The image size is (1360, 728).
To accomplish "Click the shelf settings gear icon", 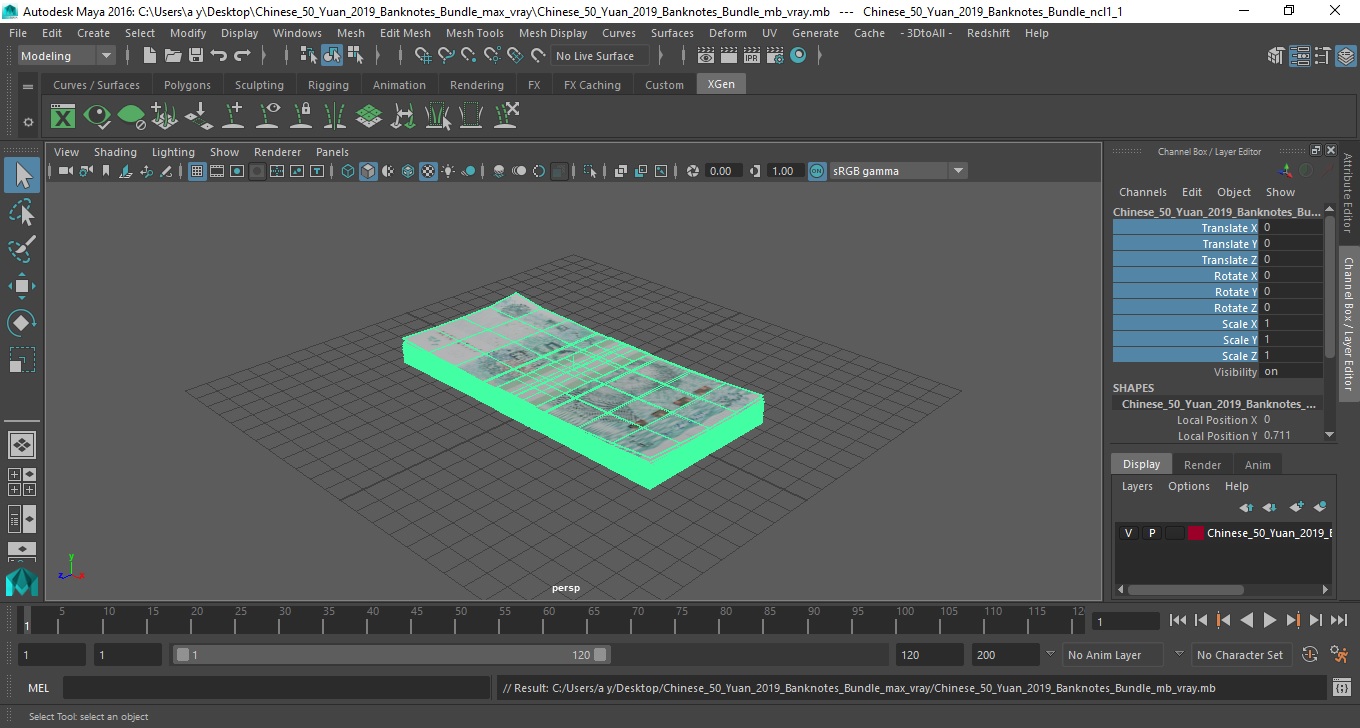I will pos(28,122).
